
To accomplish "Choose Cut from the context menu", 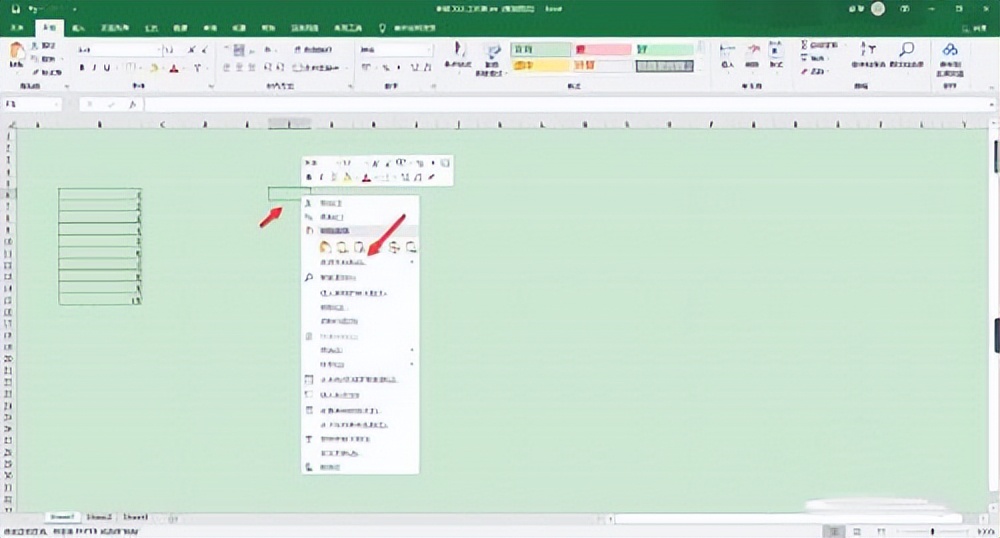I will click(360, 203).
